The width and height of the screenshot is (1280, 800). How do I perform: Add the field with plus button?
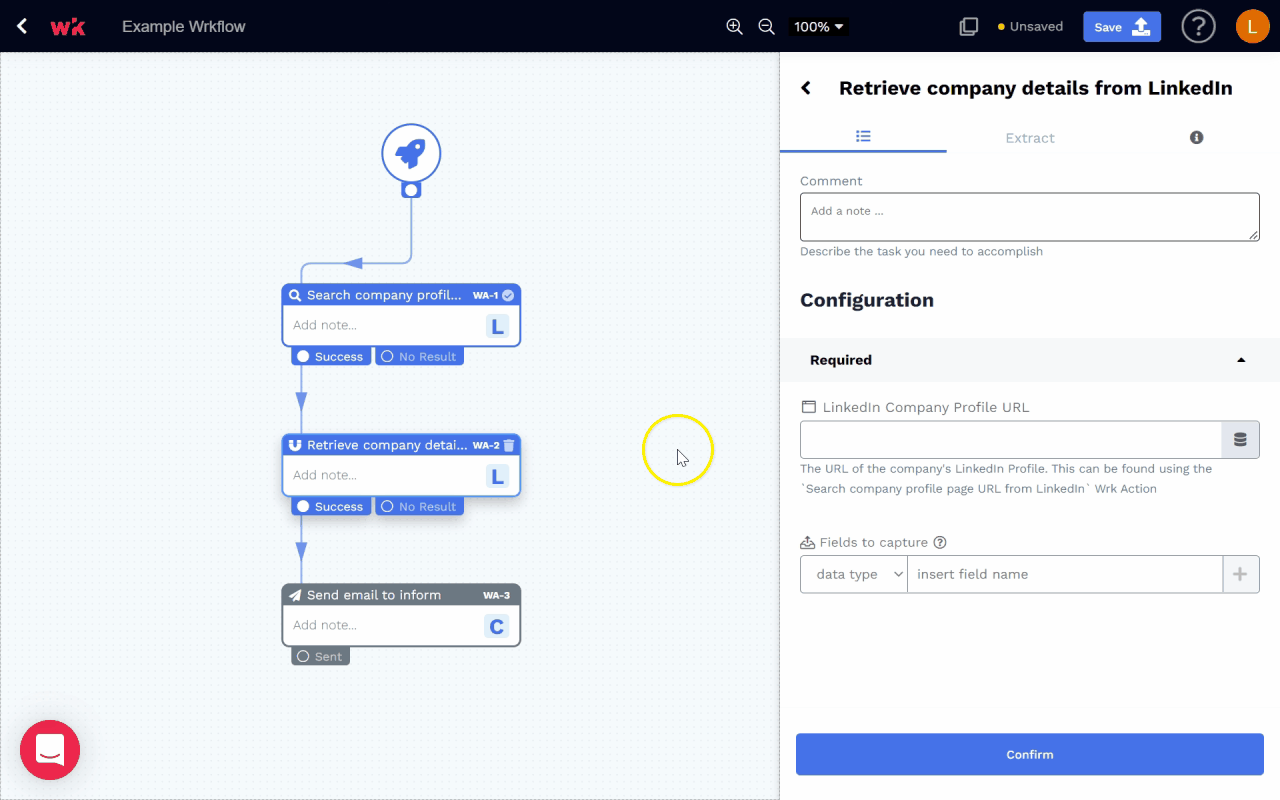point(1241,575)
